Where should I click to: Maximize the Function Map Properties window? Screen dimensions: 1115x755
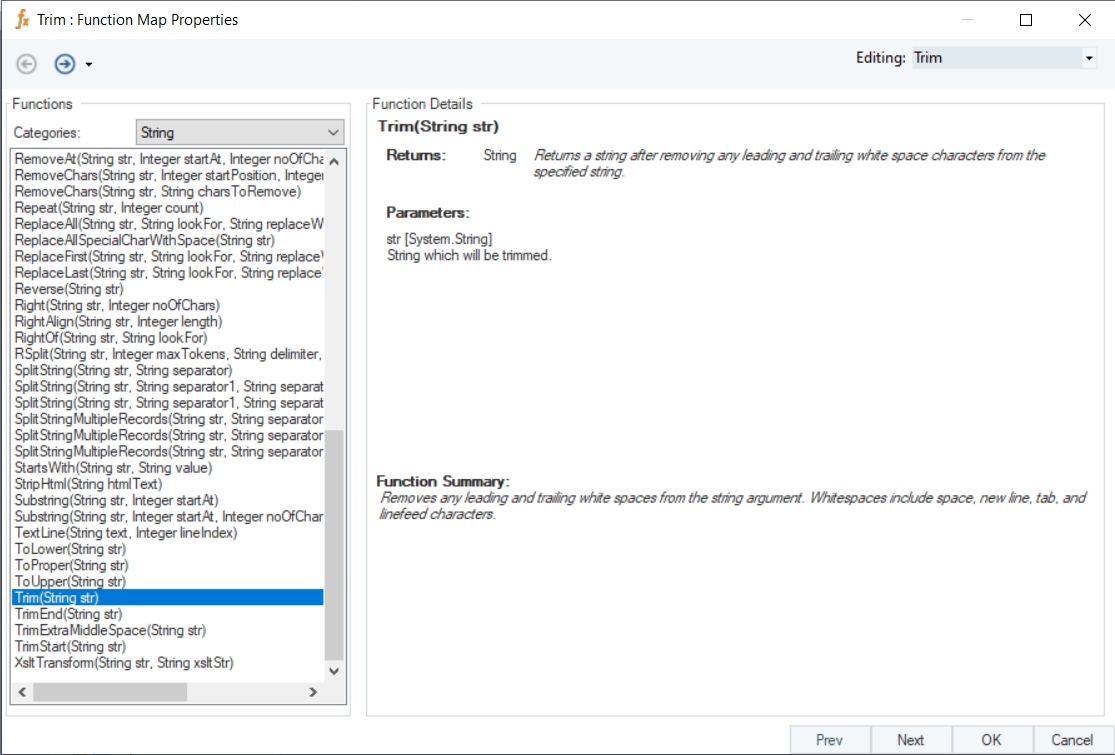tap(1025, 19)
